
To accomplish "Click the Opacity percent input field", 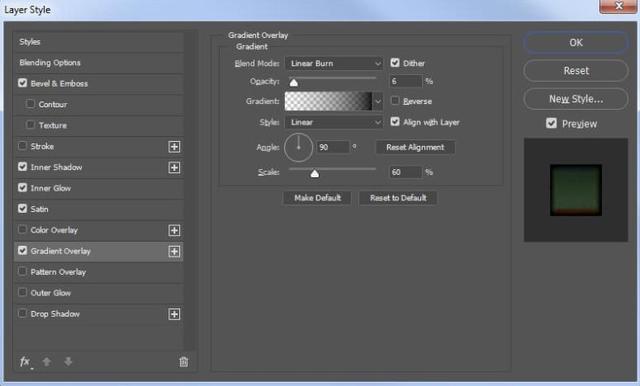I will click(x=405, y=81).
